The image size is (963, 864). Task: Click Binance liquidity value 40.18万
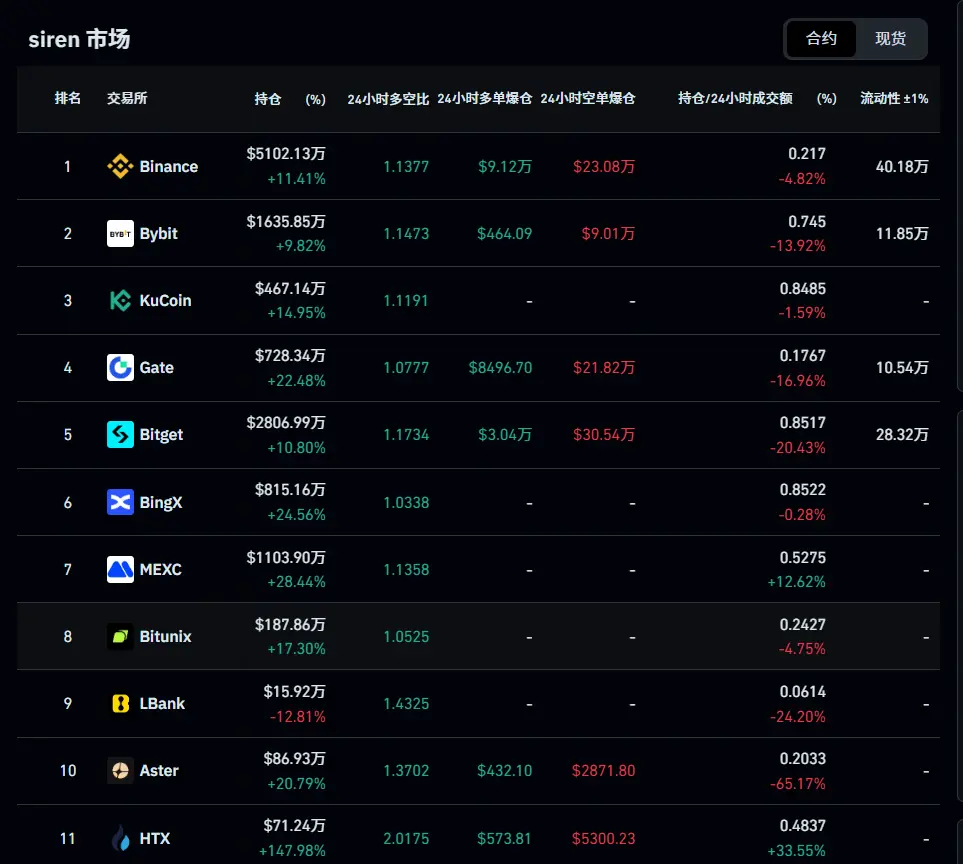(x=902, y=166)
